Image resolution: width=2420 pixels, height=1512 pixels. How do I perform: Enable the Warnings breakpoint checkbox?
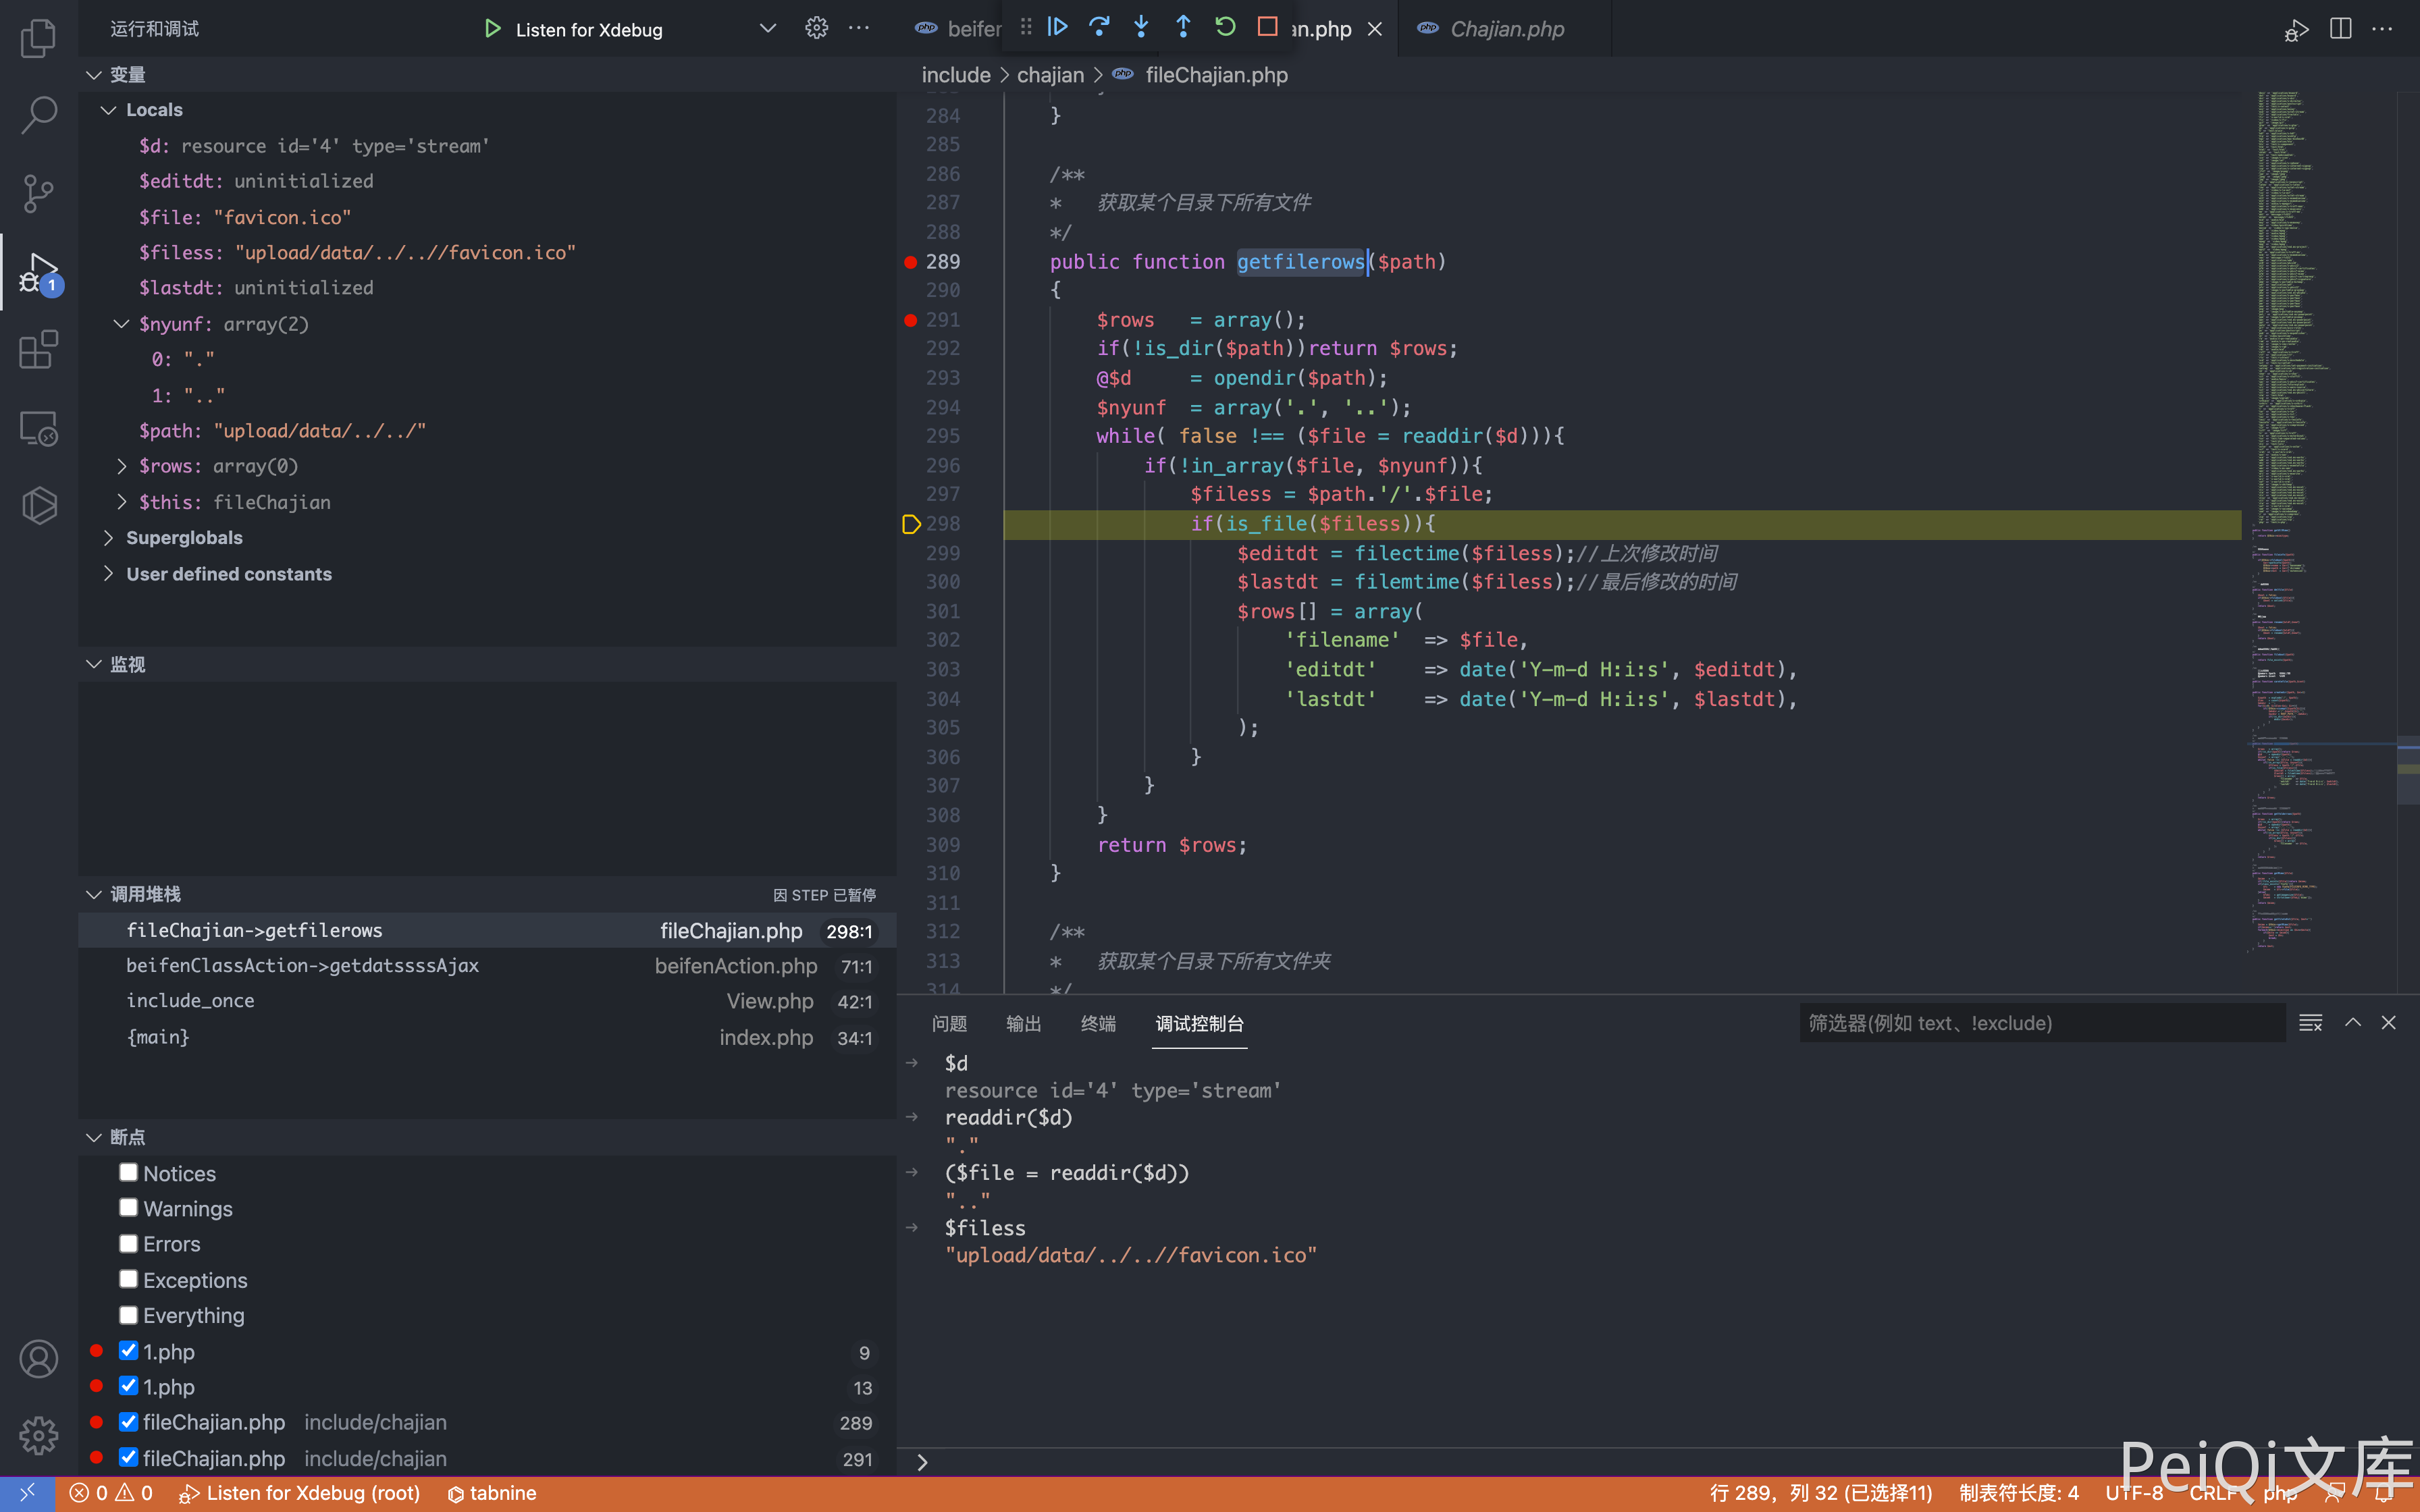(128, 1208)
